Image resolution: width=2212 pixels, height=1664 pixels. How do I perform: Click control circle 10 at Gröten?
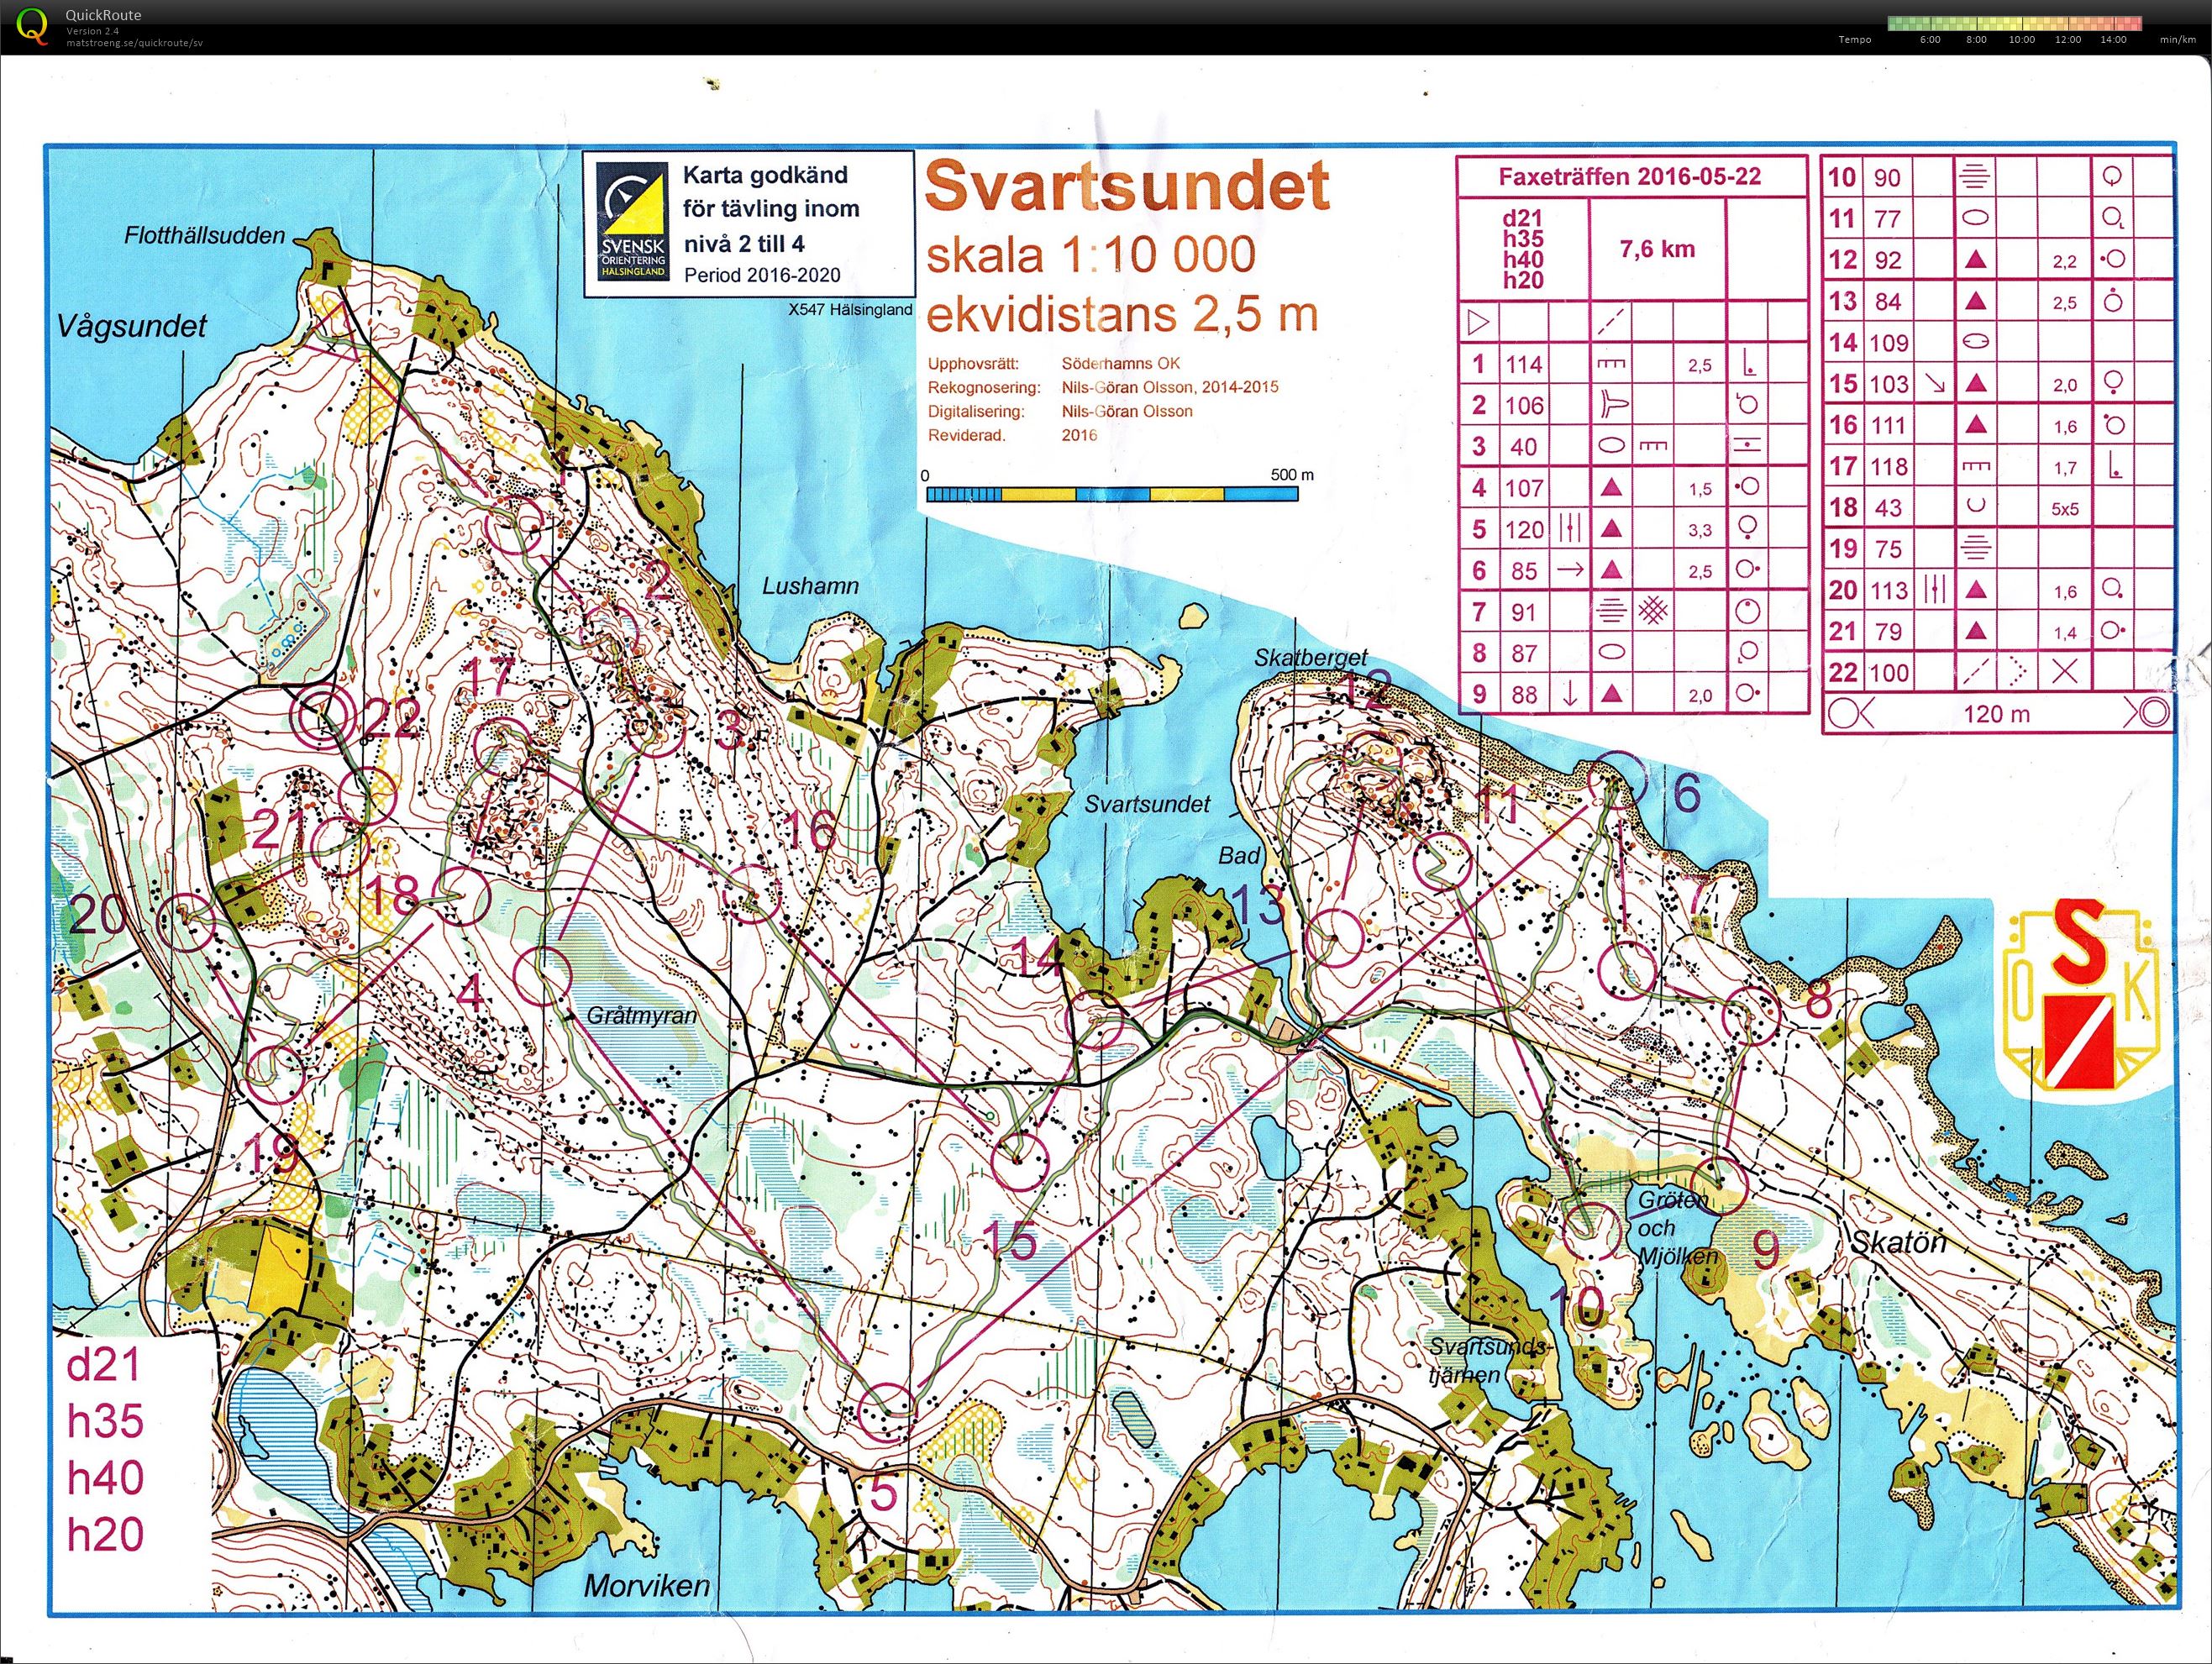pos(1589,1230)
